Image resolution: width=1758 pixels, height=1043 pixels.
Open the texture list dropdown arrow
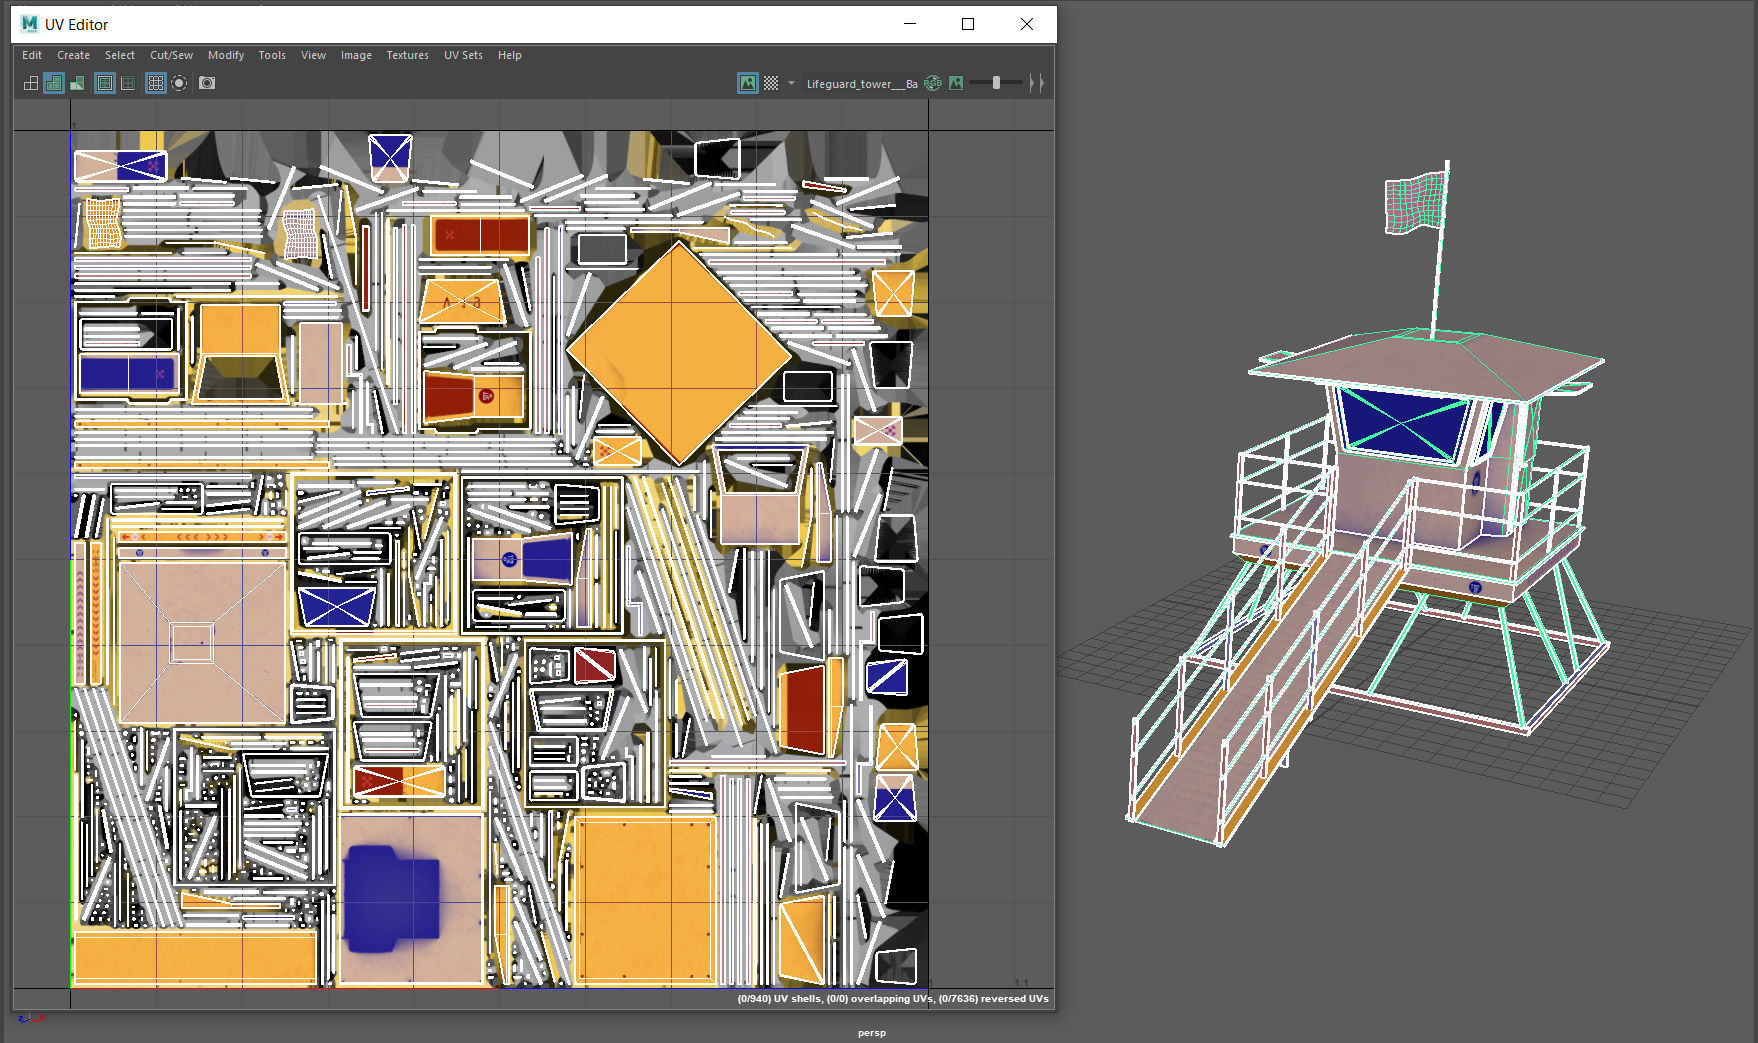pyautogui.click(x=791, y=83)
